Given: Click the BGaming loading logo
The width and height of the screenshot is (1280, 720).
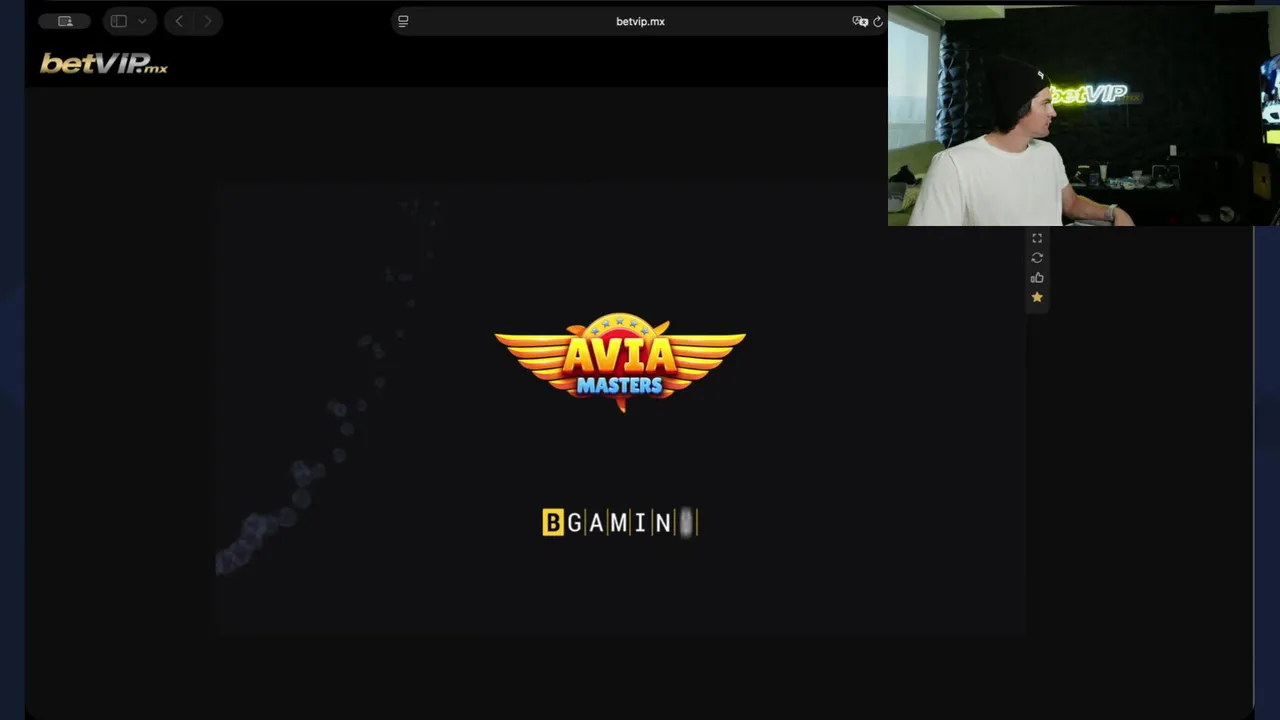Looking at the screenshot, I should [620, 522].
